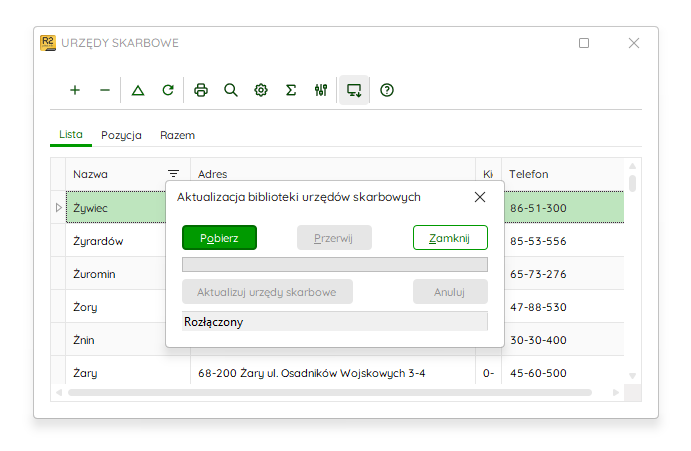This screenshot has height=451, width=691.
Task: Click the disabled Przerwij button
Action: pyautogui.click(x=334, y=238)
